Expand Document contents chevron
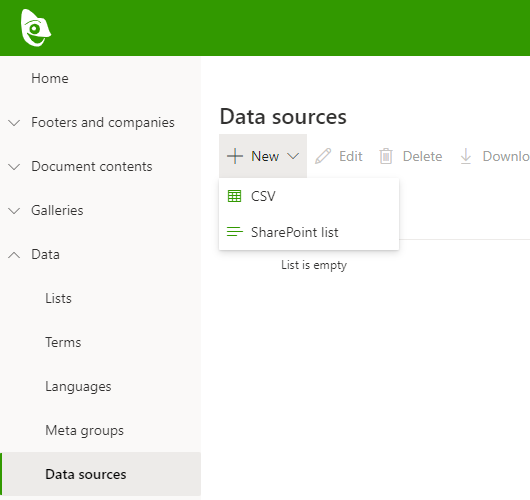Image resolution: width=530 pixels, height=500 pixels. [x=14, y=167]
